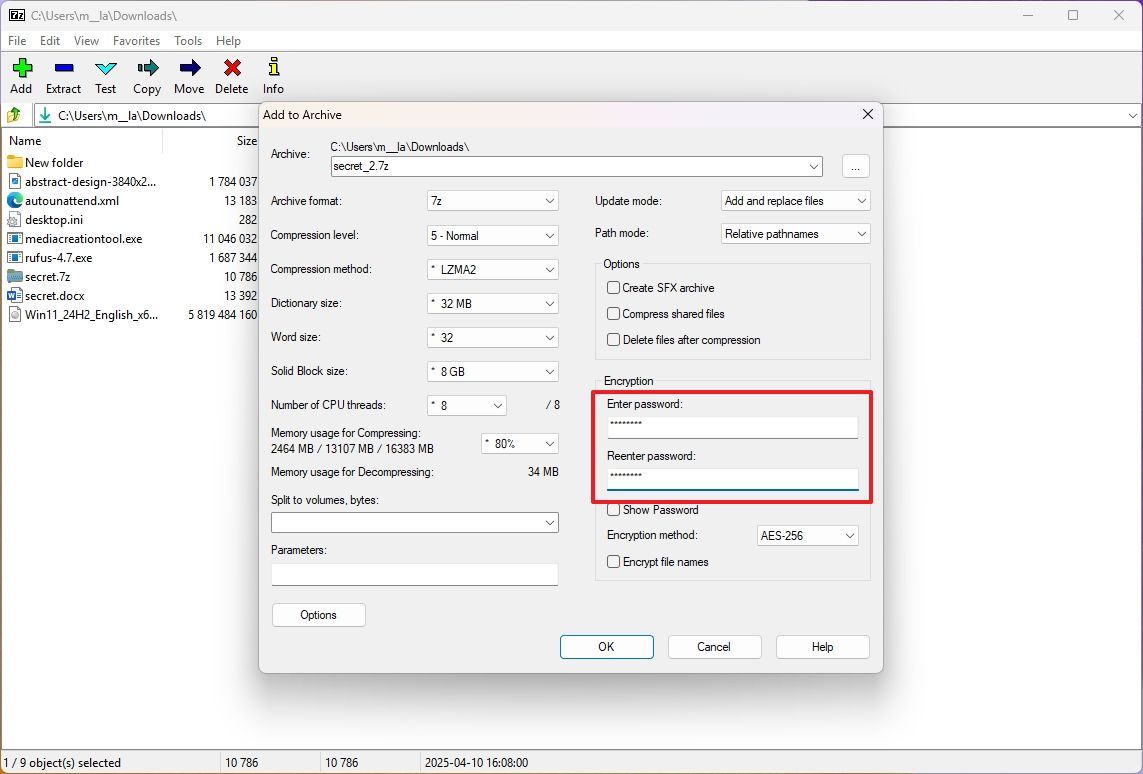
Task: Click the Delete toolbar icon
Action: click(x=231, y=74)
